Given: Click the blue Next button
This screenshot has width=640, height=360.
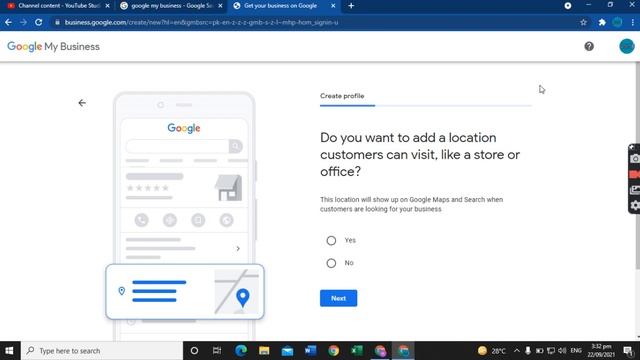Looking at the screenshot, I should point(338,298).
